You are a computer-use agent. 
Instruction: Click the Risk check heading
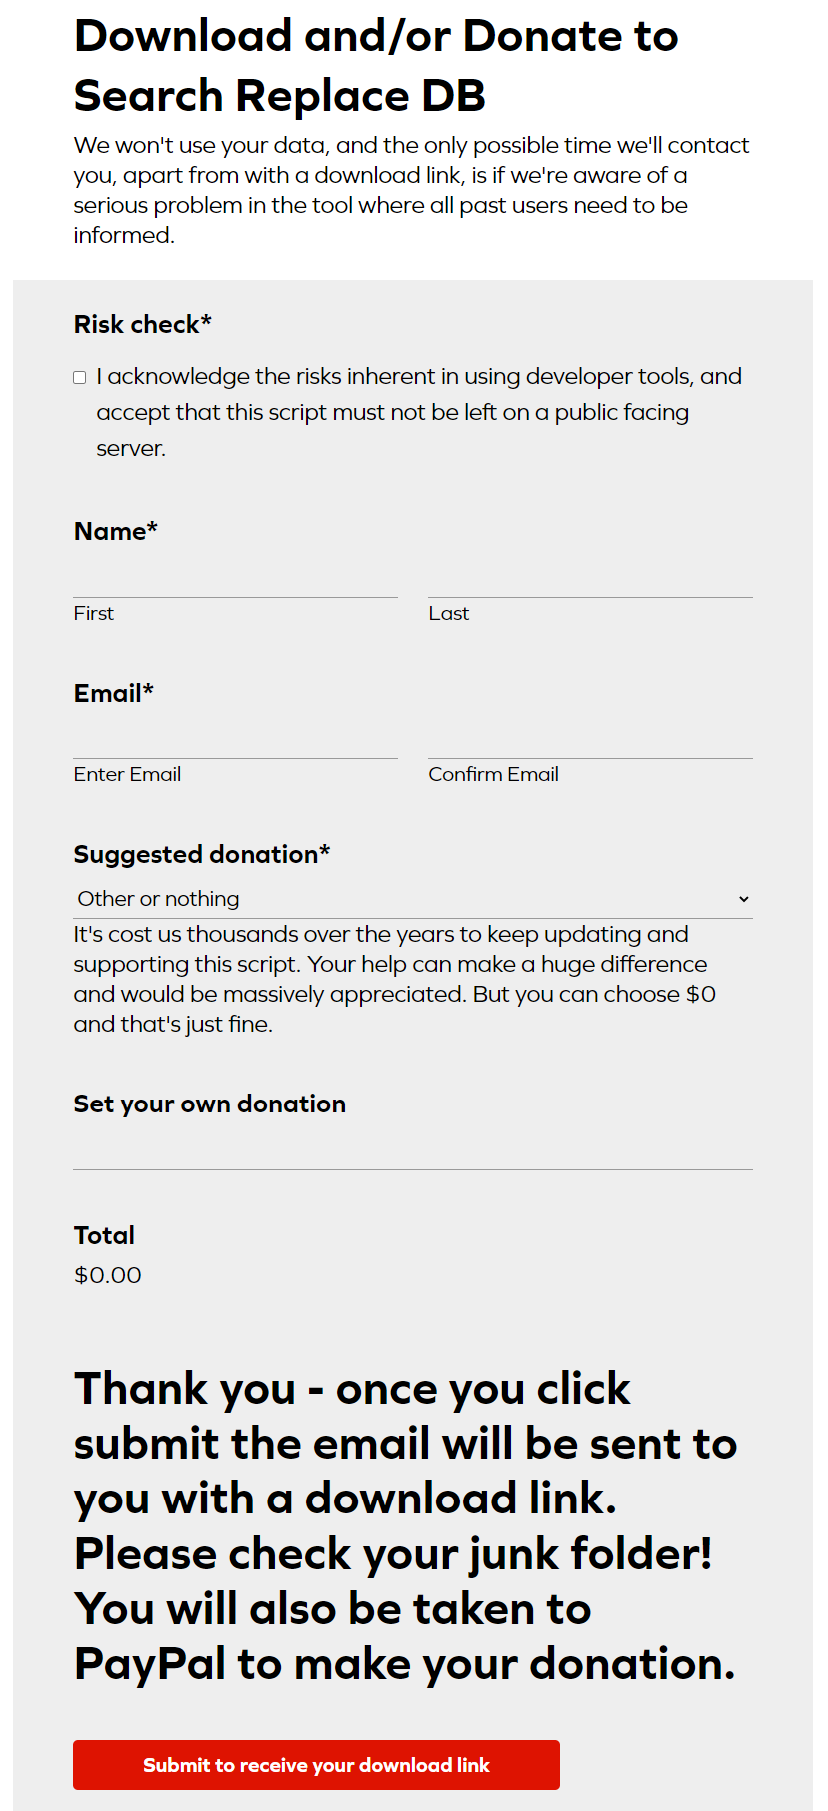pos(143,325)
